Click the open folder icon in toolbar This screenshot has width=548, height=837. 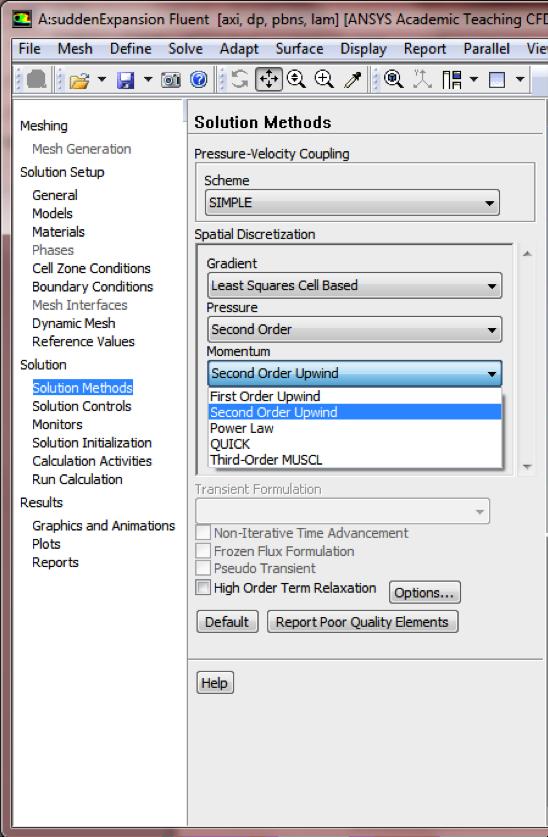79,80
